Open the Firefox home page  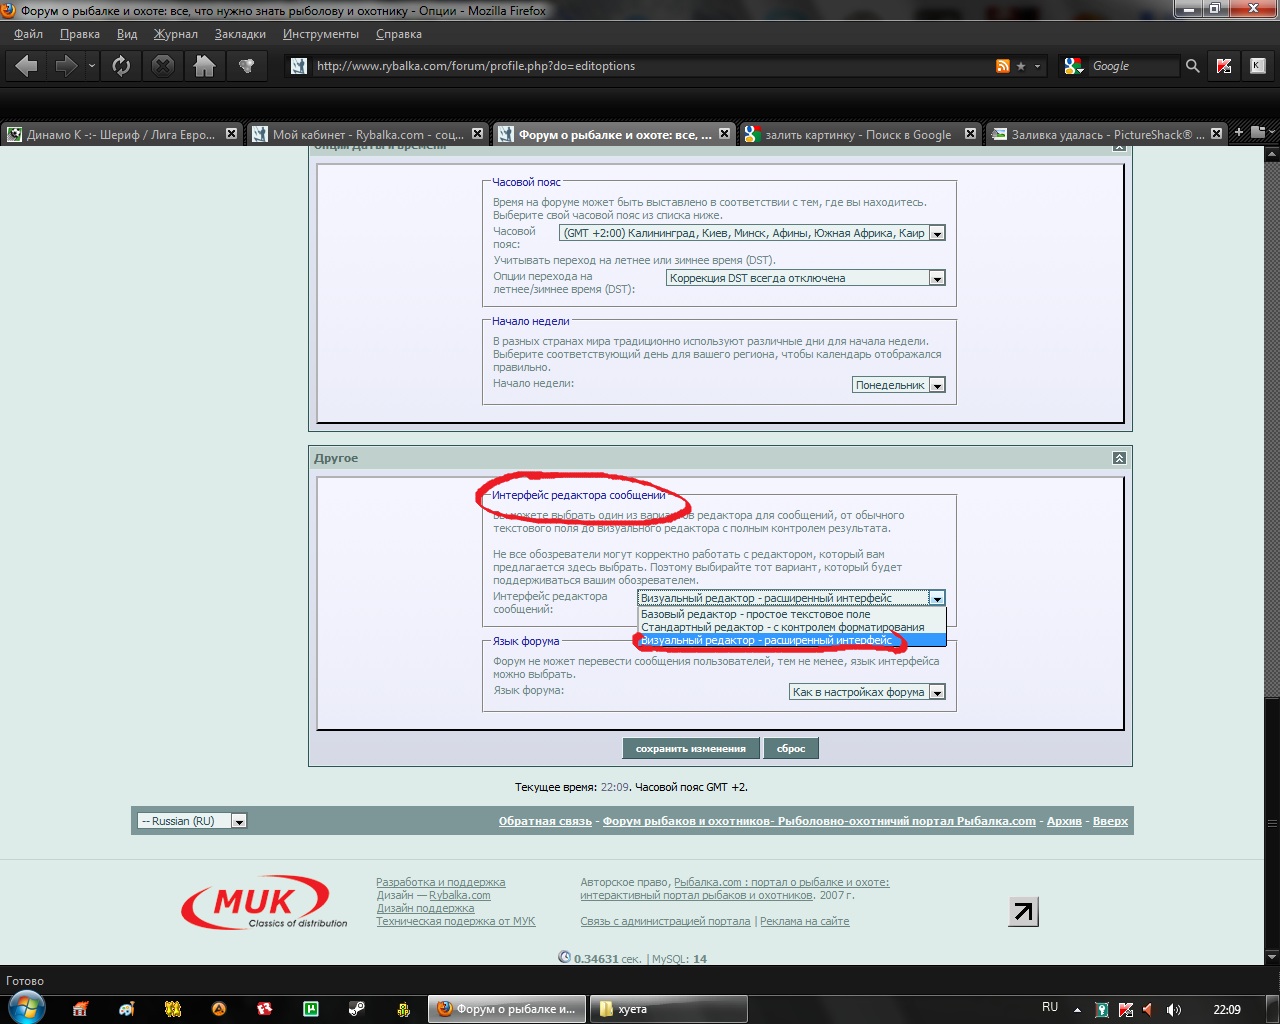click(204, 66)
